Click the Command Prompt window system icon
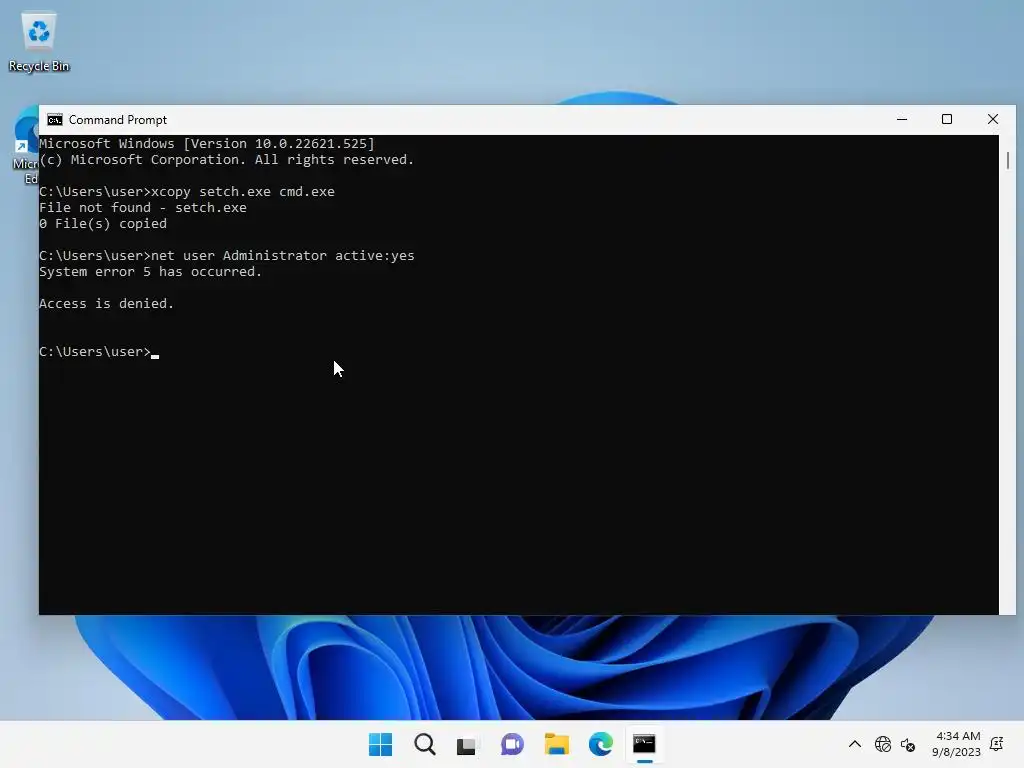The image size is (1024, 768). tap(55, 120)
